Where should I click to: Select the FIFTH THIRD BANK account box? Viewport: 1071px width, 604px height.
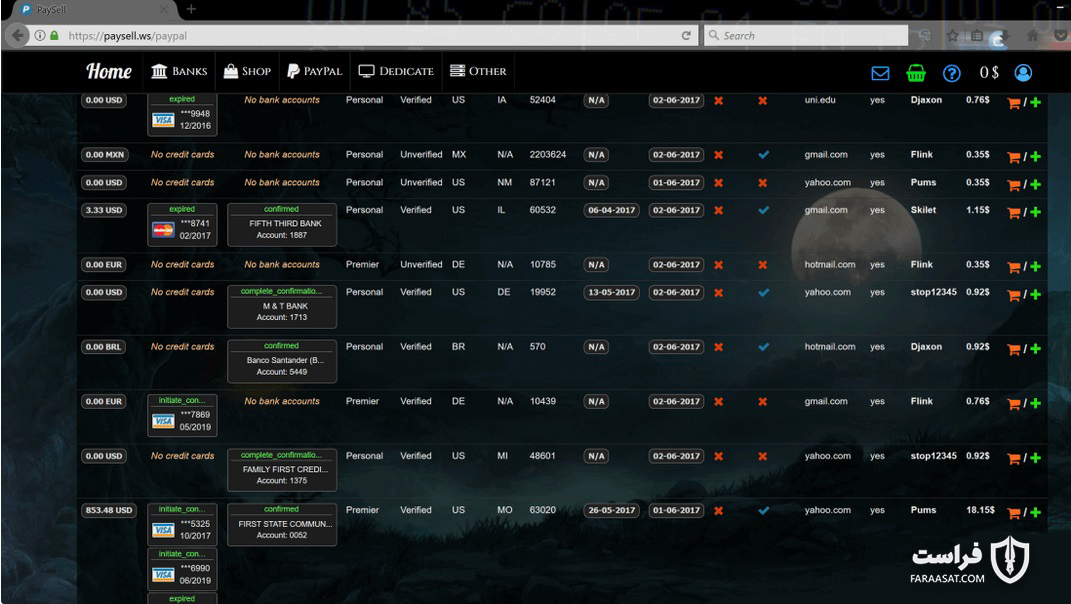pyautogui.click(x=282, y=225)
